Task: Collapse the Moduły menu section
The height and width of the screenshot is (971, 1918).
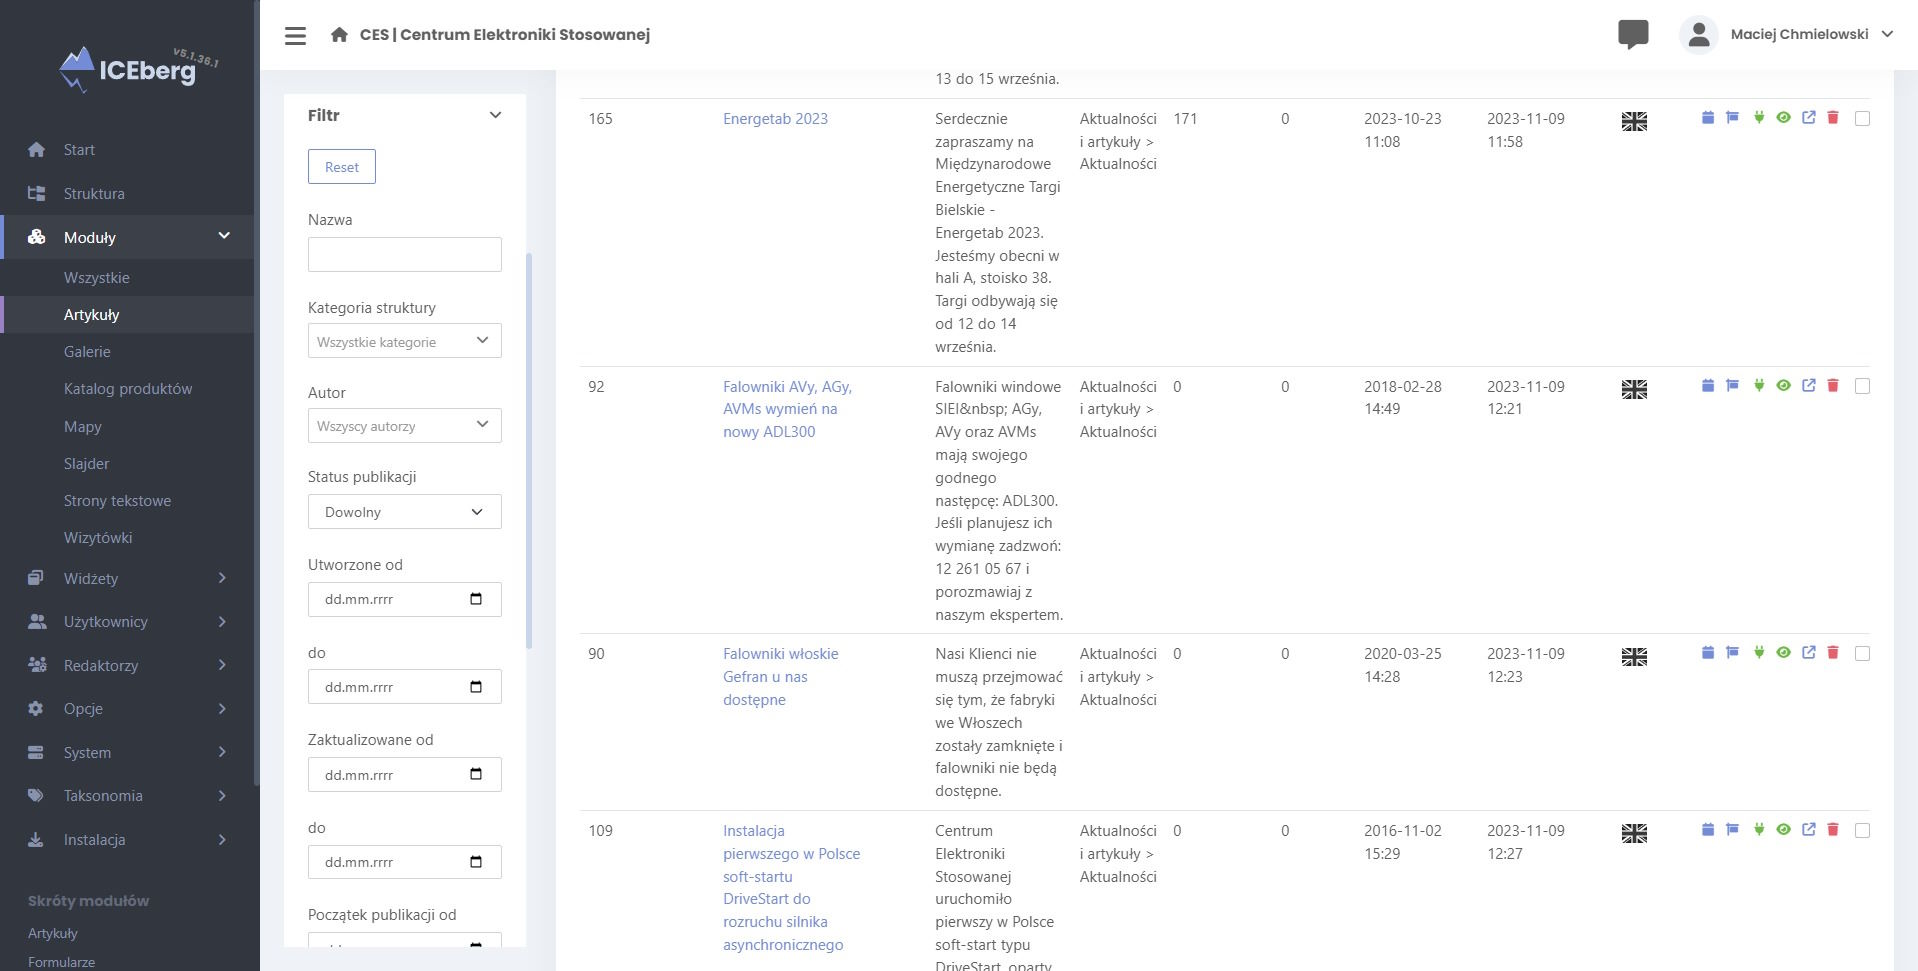Action: click(x=224, y=236)
